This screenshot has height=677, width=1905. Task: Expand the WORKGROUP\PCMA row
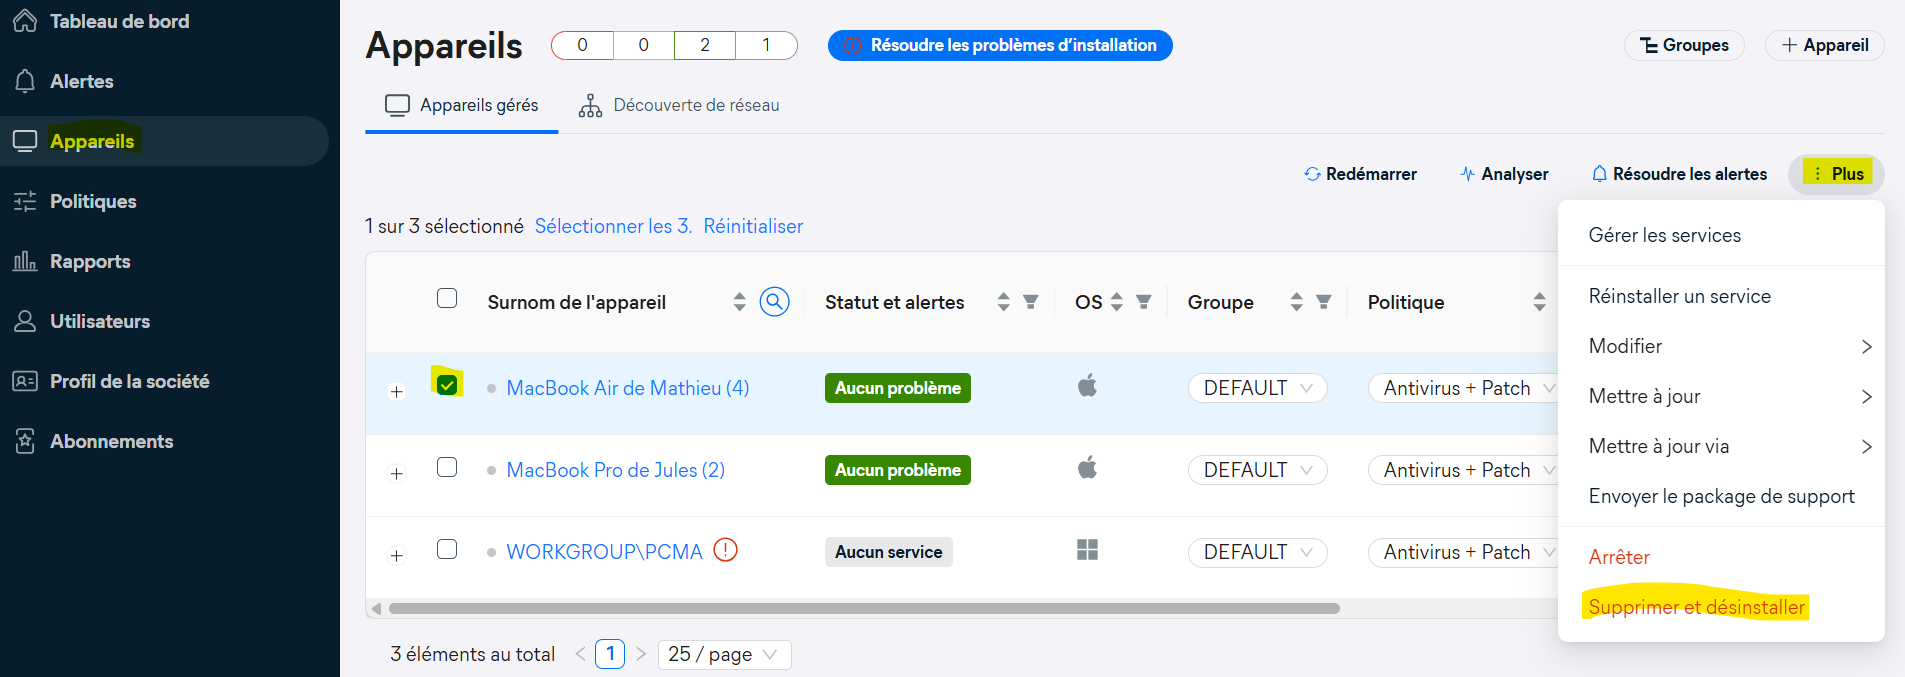(x=397, y=556)
